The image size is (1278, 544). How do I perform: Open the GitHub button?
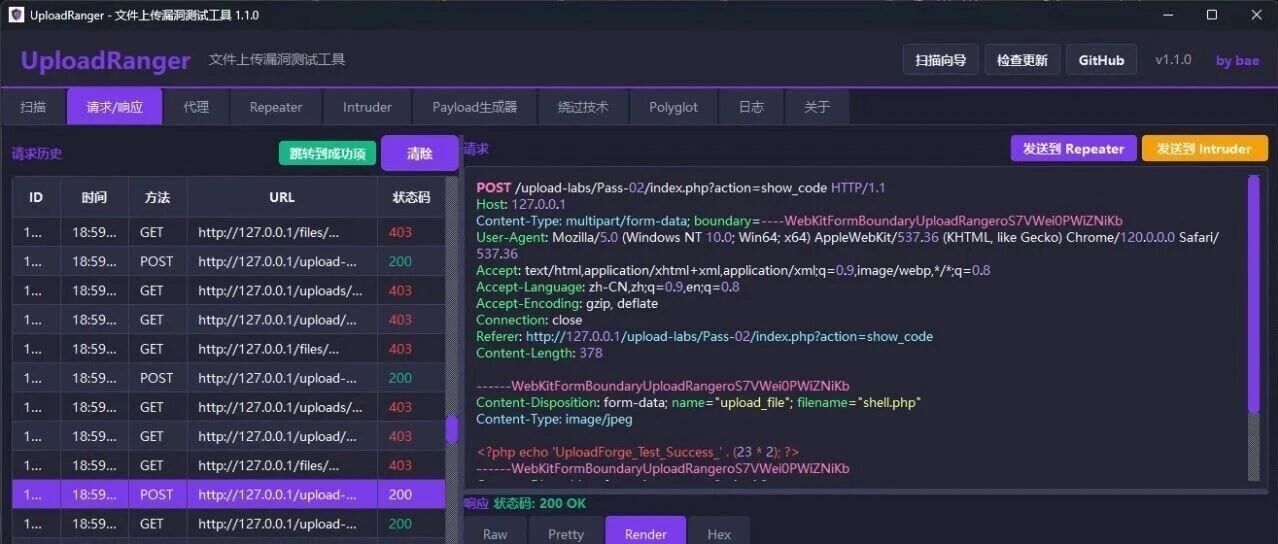[1101, 60]
